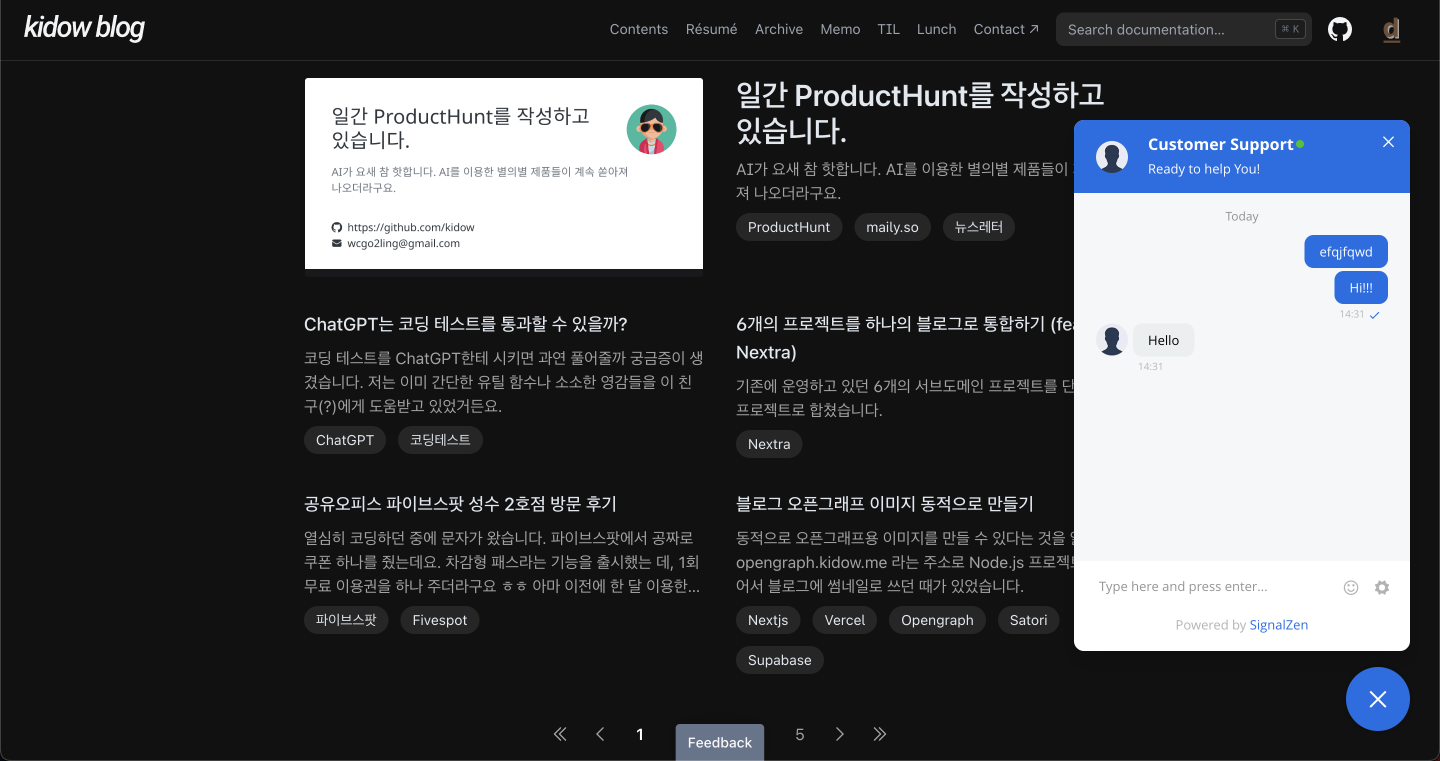Select the Nextra tag
Screen dimensions: 1440x761
point(769,444)
